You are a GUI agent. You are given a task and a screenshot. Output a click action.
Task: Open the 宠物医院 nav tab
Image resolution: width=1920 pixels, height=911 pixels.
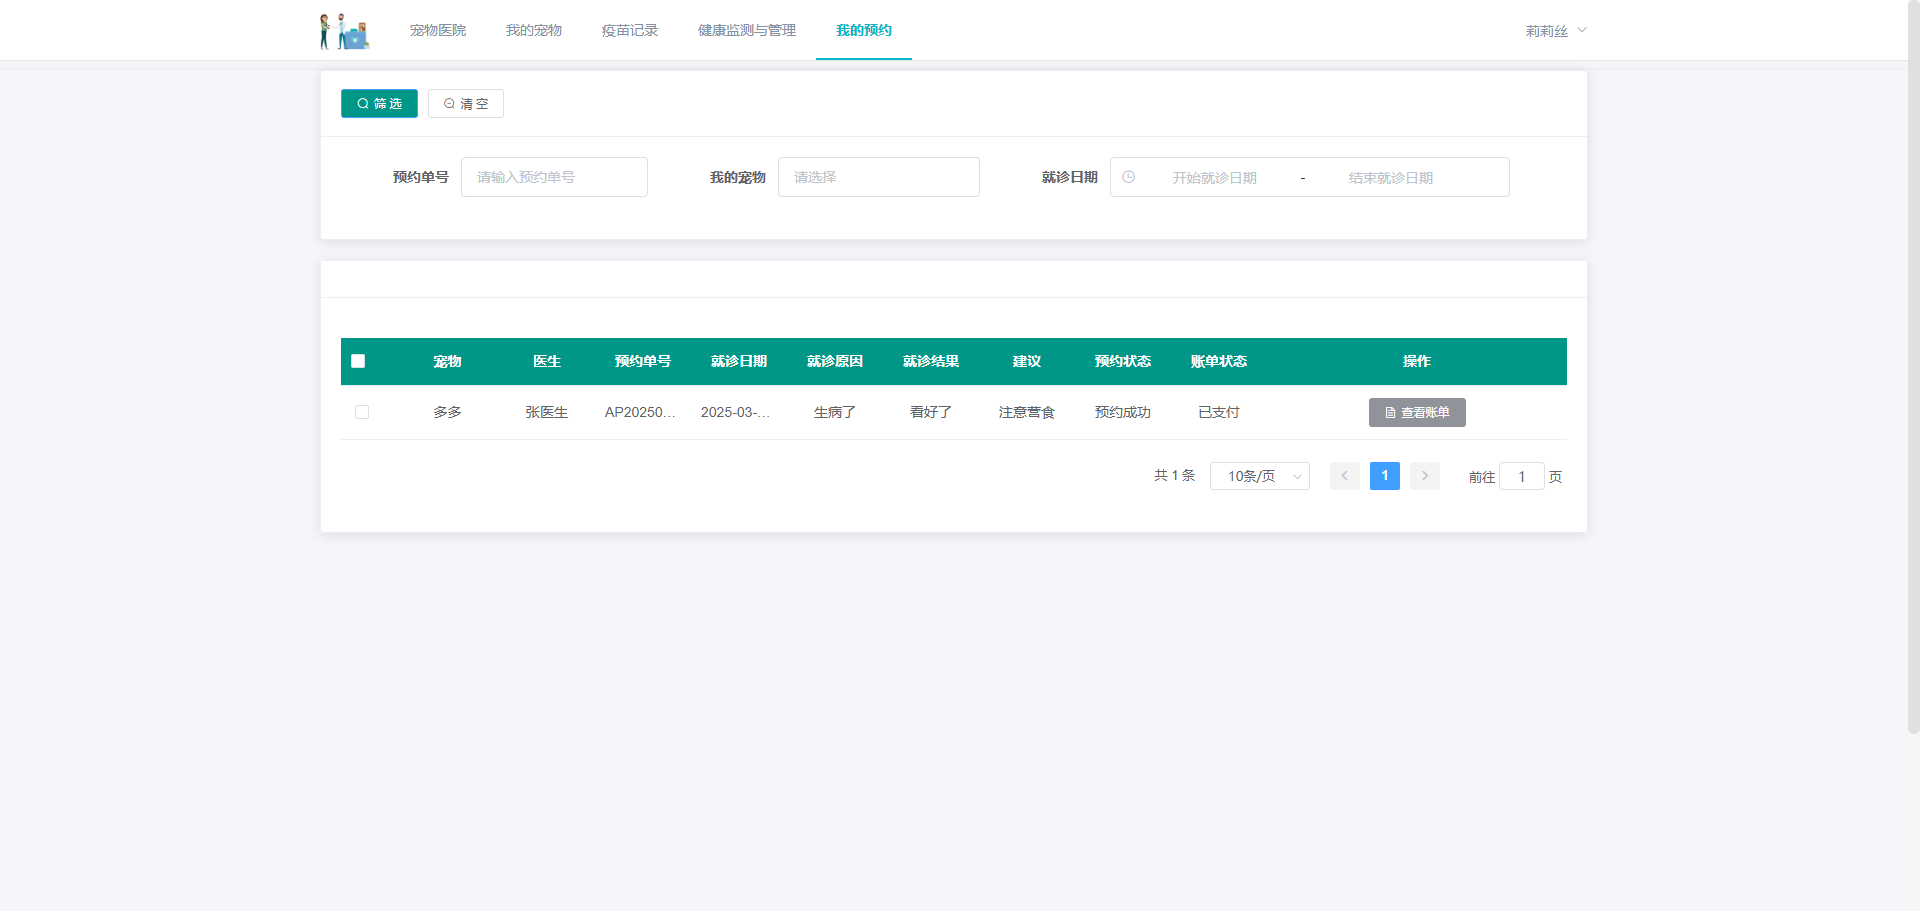click(x=438, y=30)
